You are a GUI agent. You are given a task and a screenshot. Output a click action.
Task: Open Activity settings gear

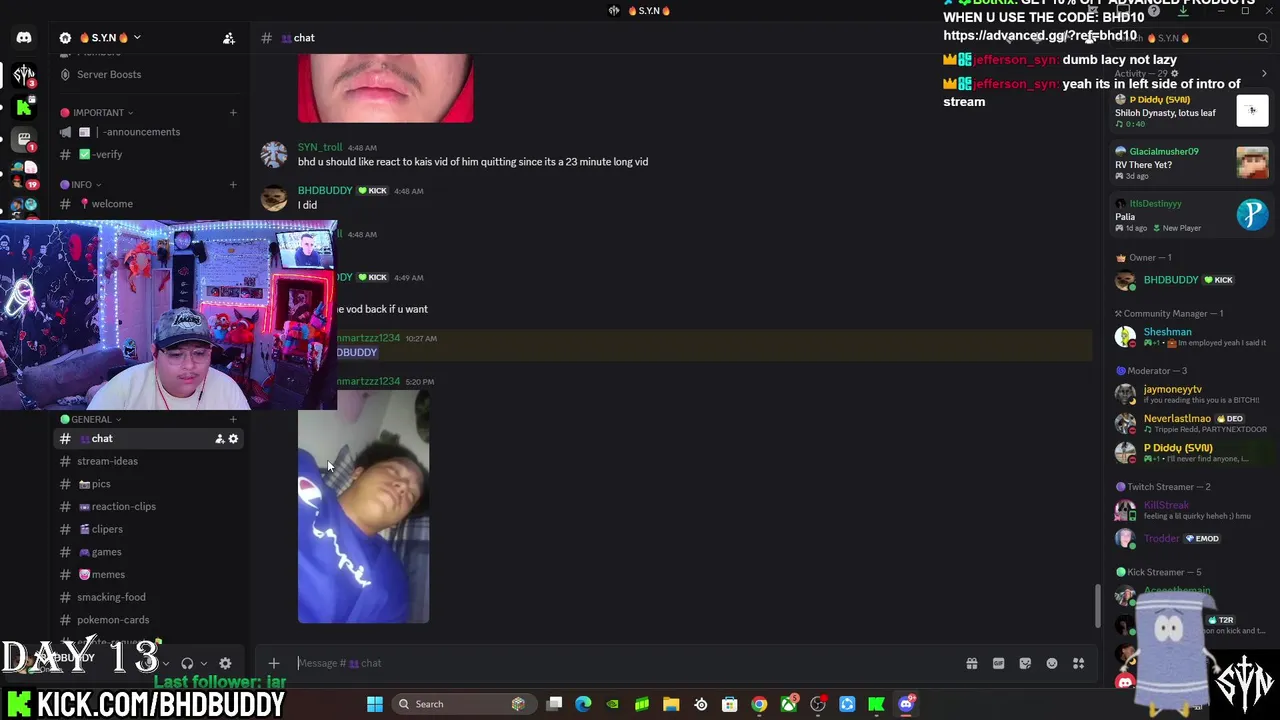[x=1174, y=74]
